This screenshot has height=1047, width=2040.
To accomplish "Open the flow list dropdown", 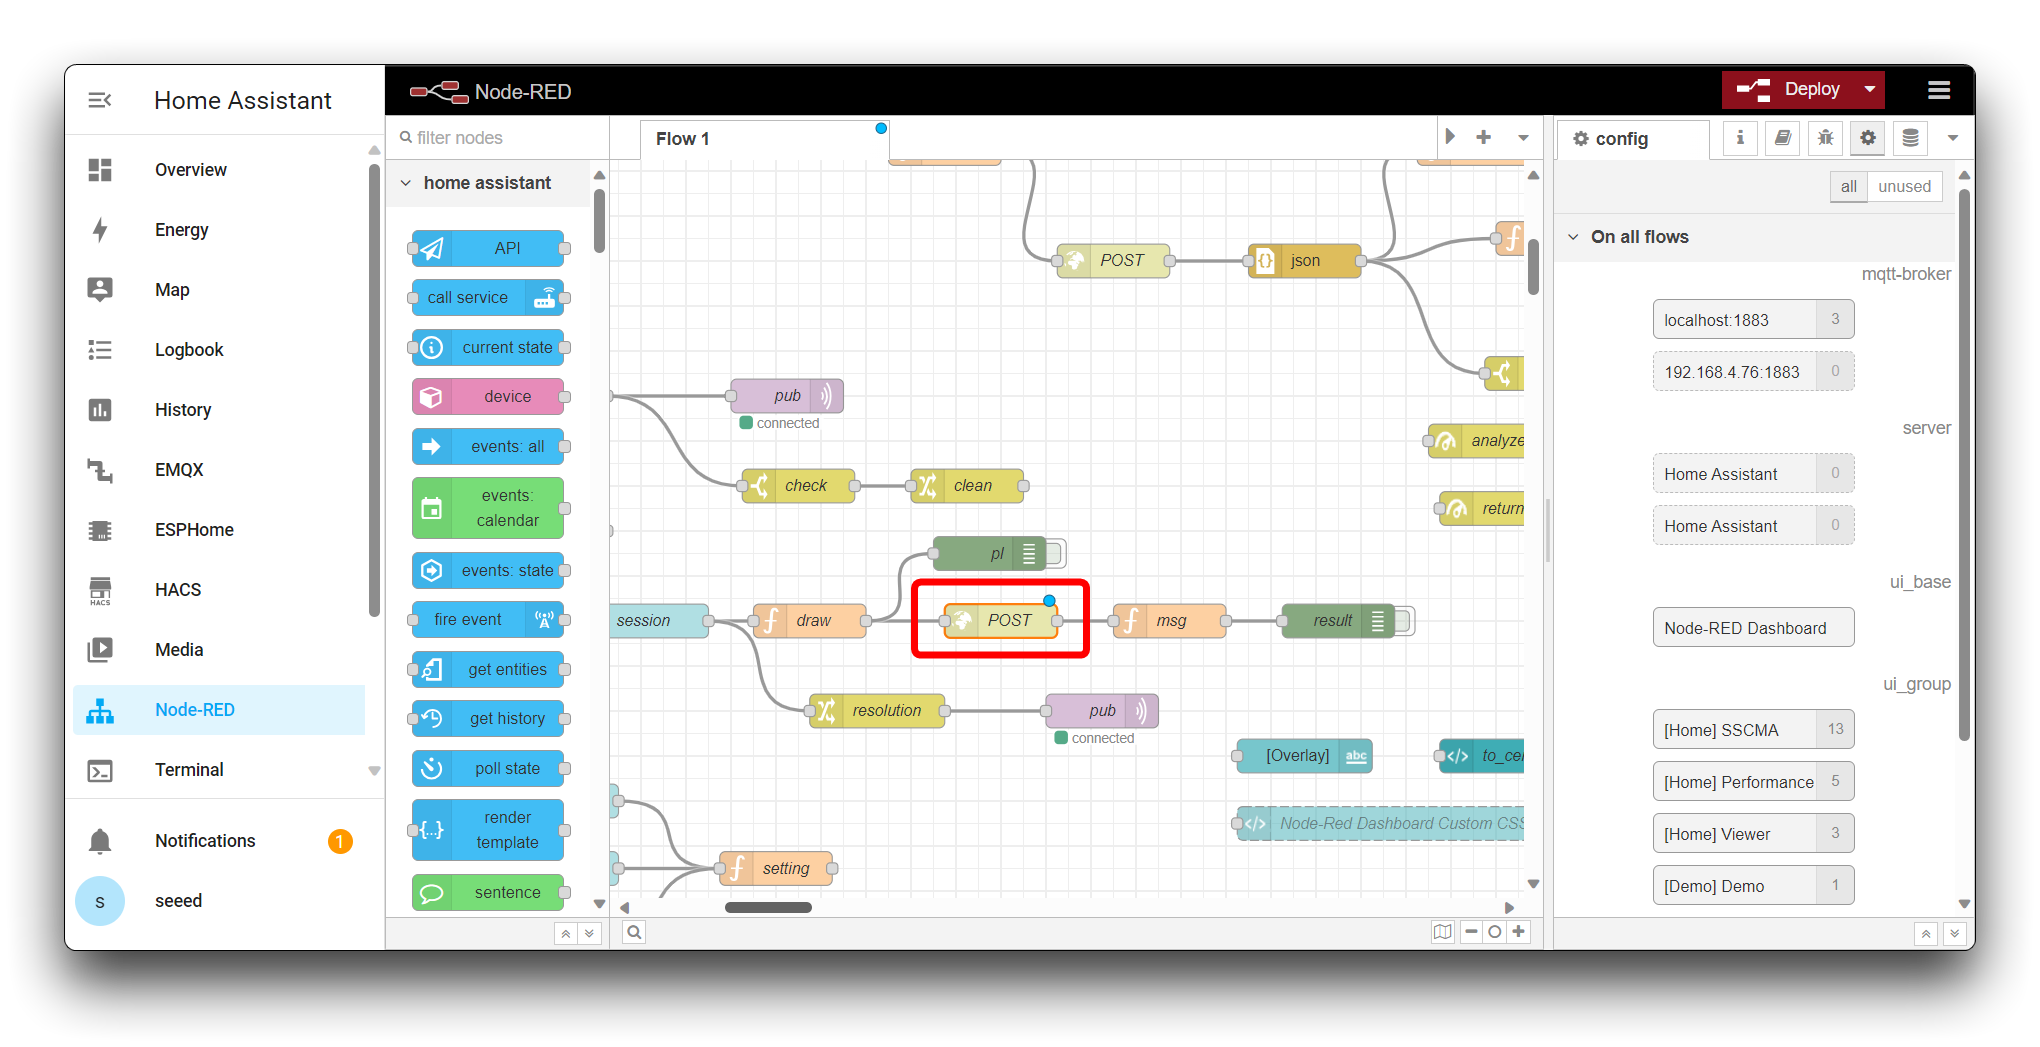I will 1523,138.
